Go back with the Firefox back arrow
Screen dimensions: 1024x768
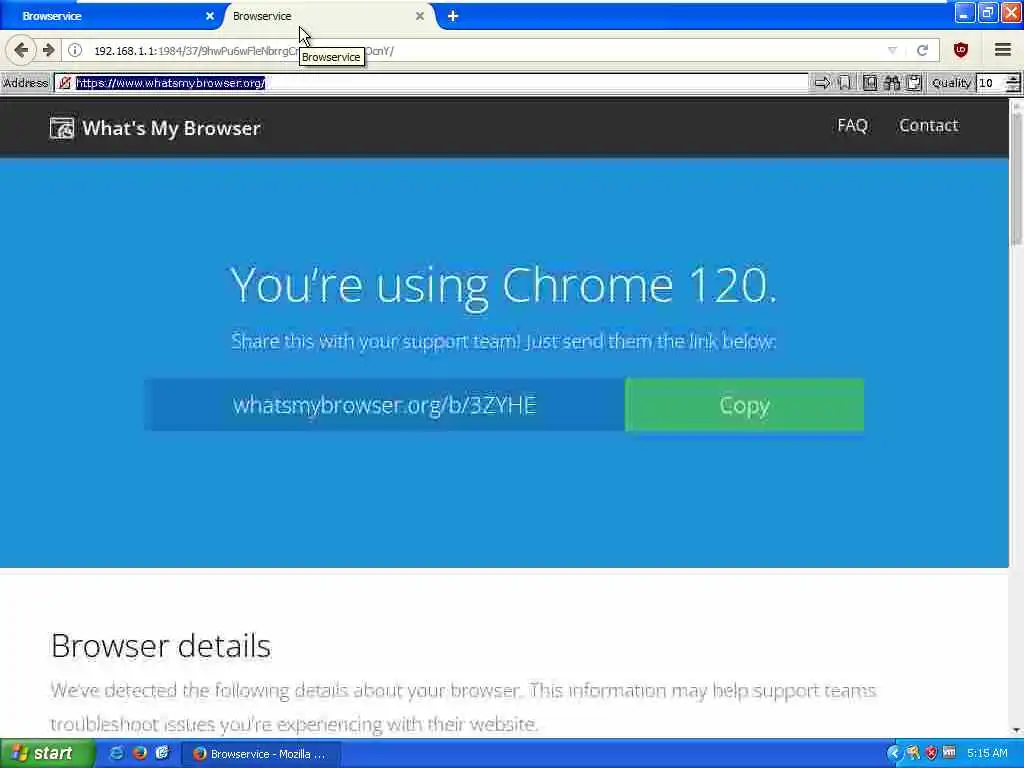[21, 50]
